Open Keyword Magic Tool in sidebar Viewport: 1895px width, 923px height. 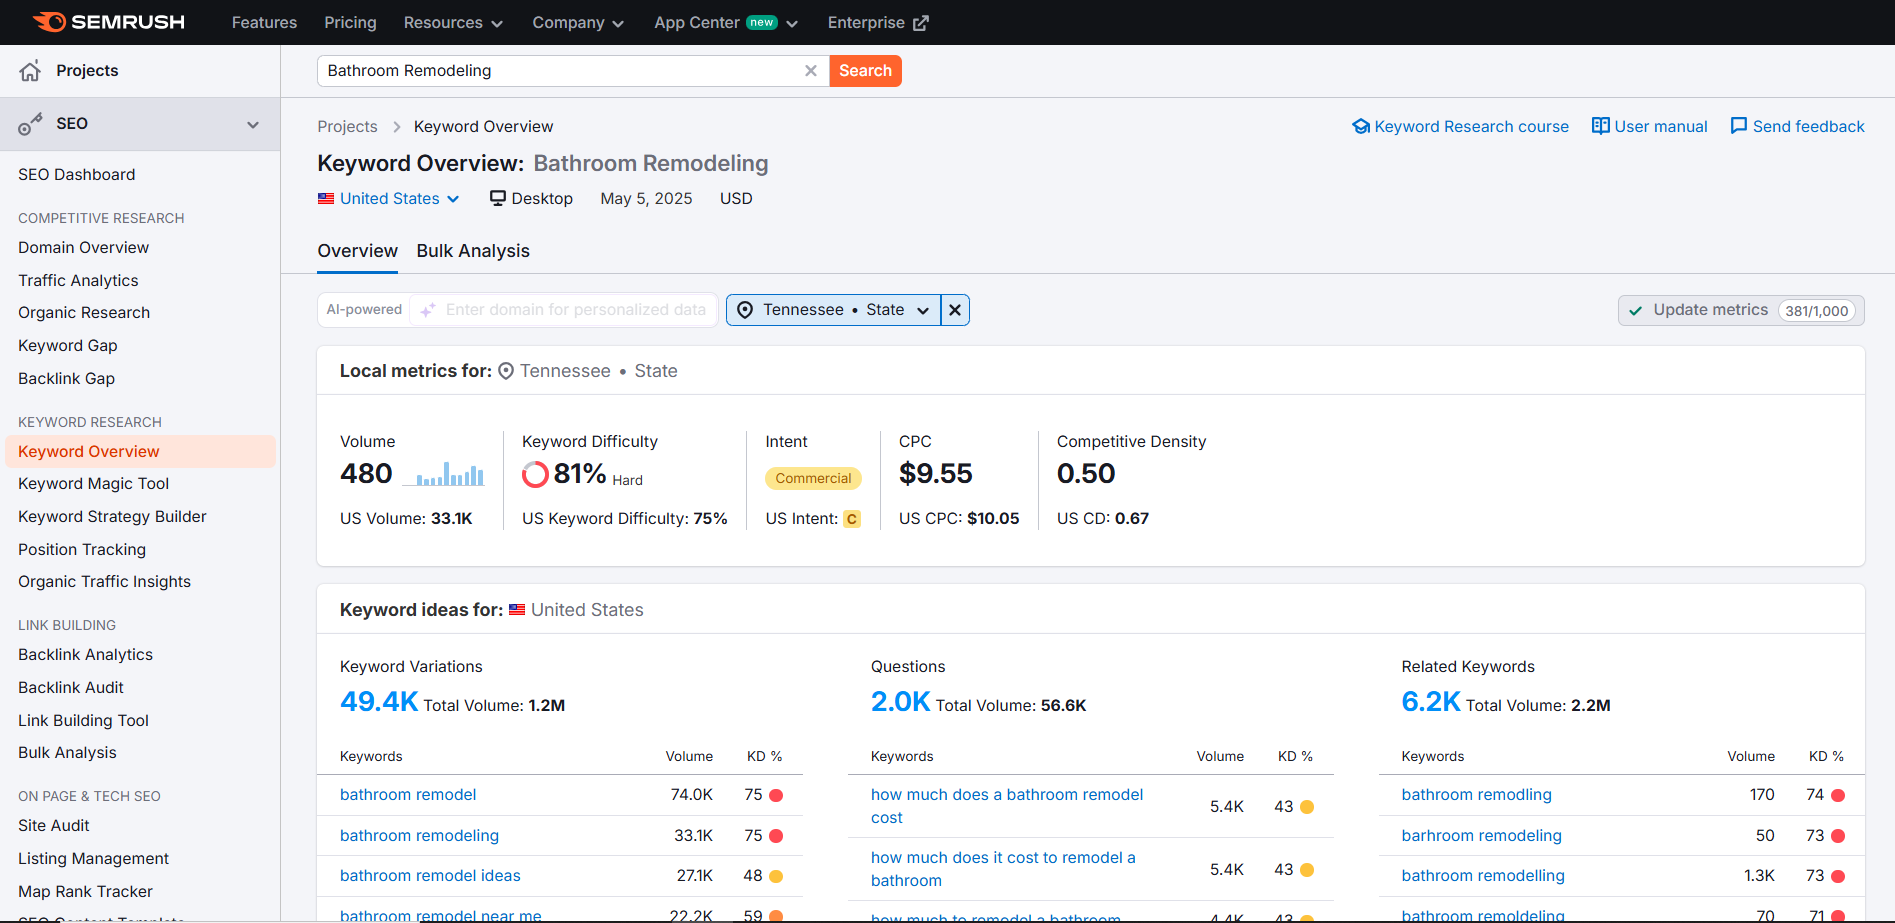point(94,484)
